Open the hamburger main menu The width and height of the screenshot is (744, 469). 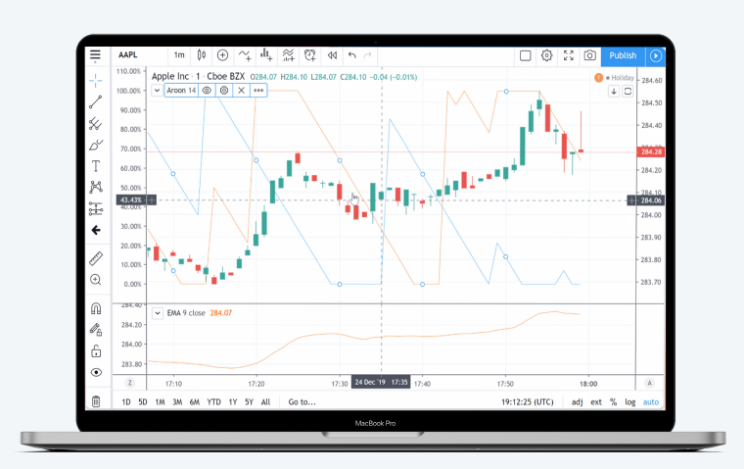[x=95, y=56]
